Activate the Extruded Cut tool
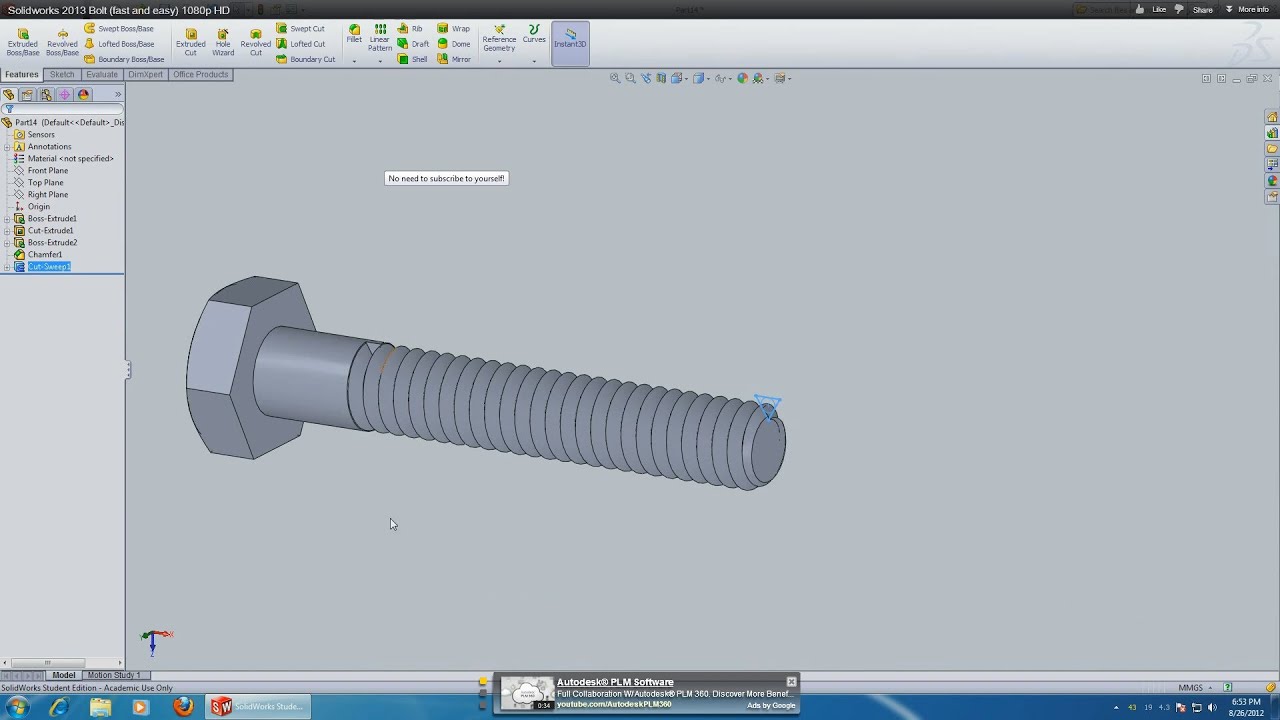 191,42
